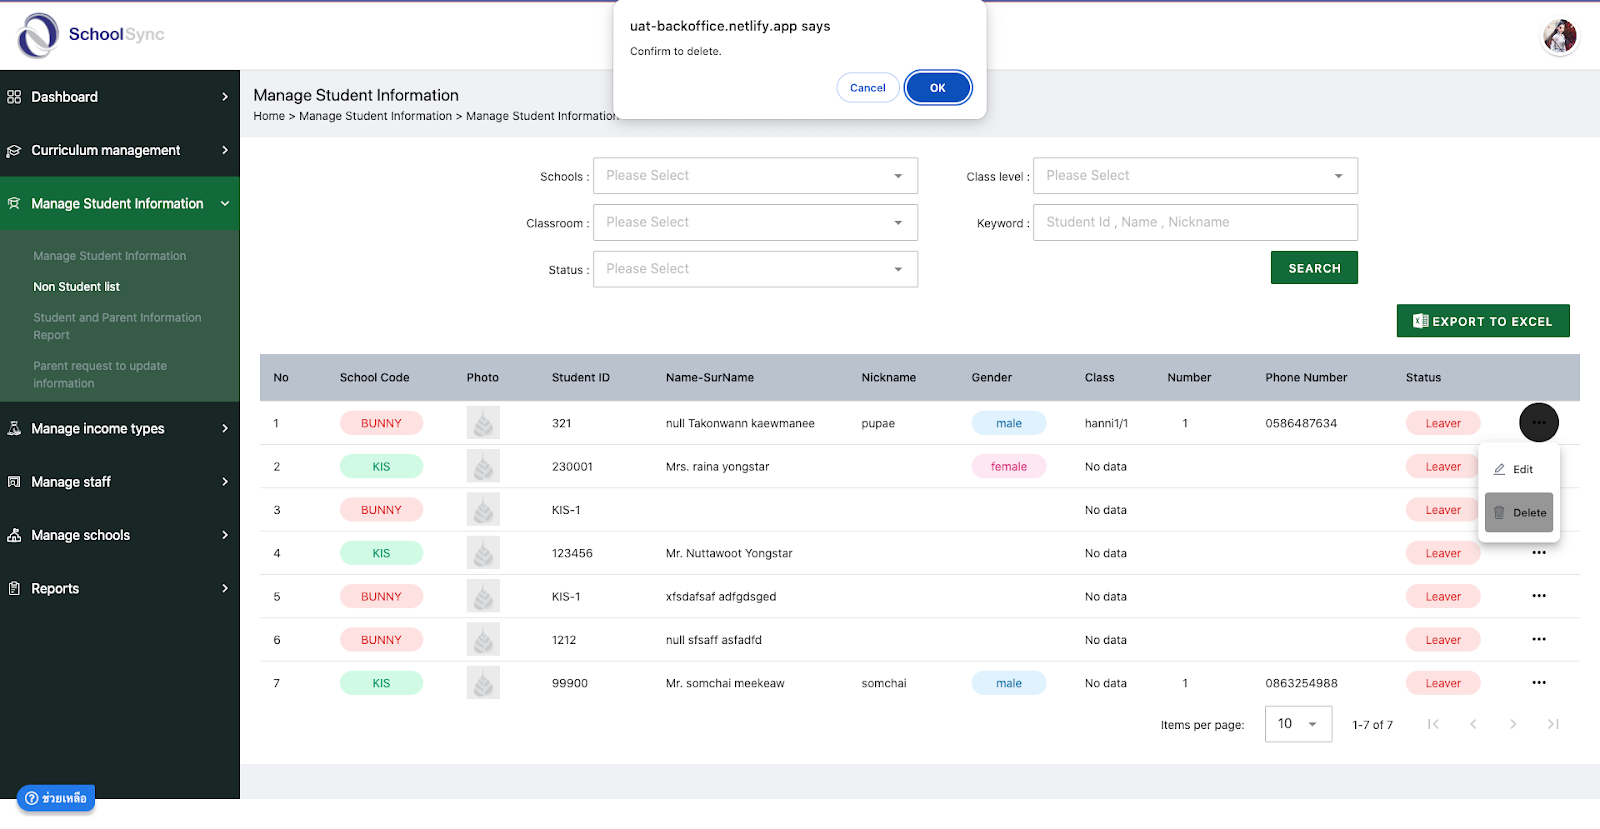Click BUNNY school code in row 1
The image size is (1600, 829).
tap(381, 423)
